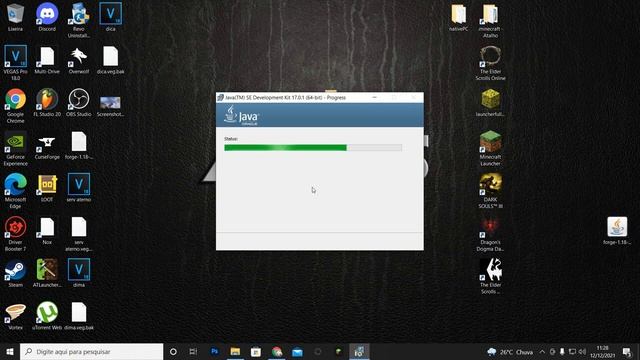Open the OBS Studio desktop shortcut
640x360 pixels.
(x=79, y=102)
